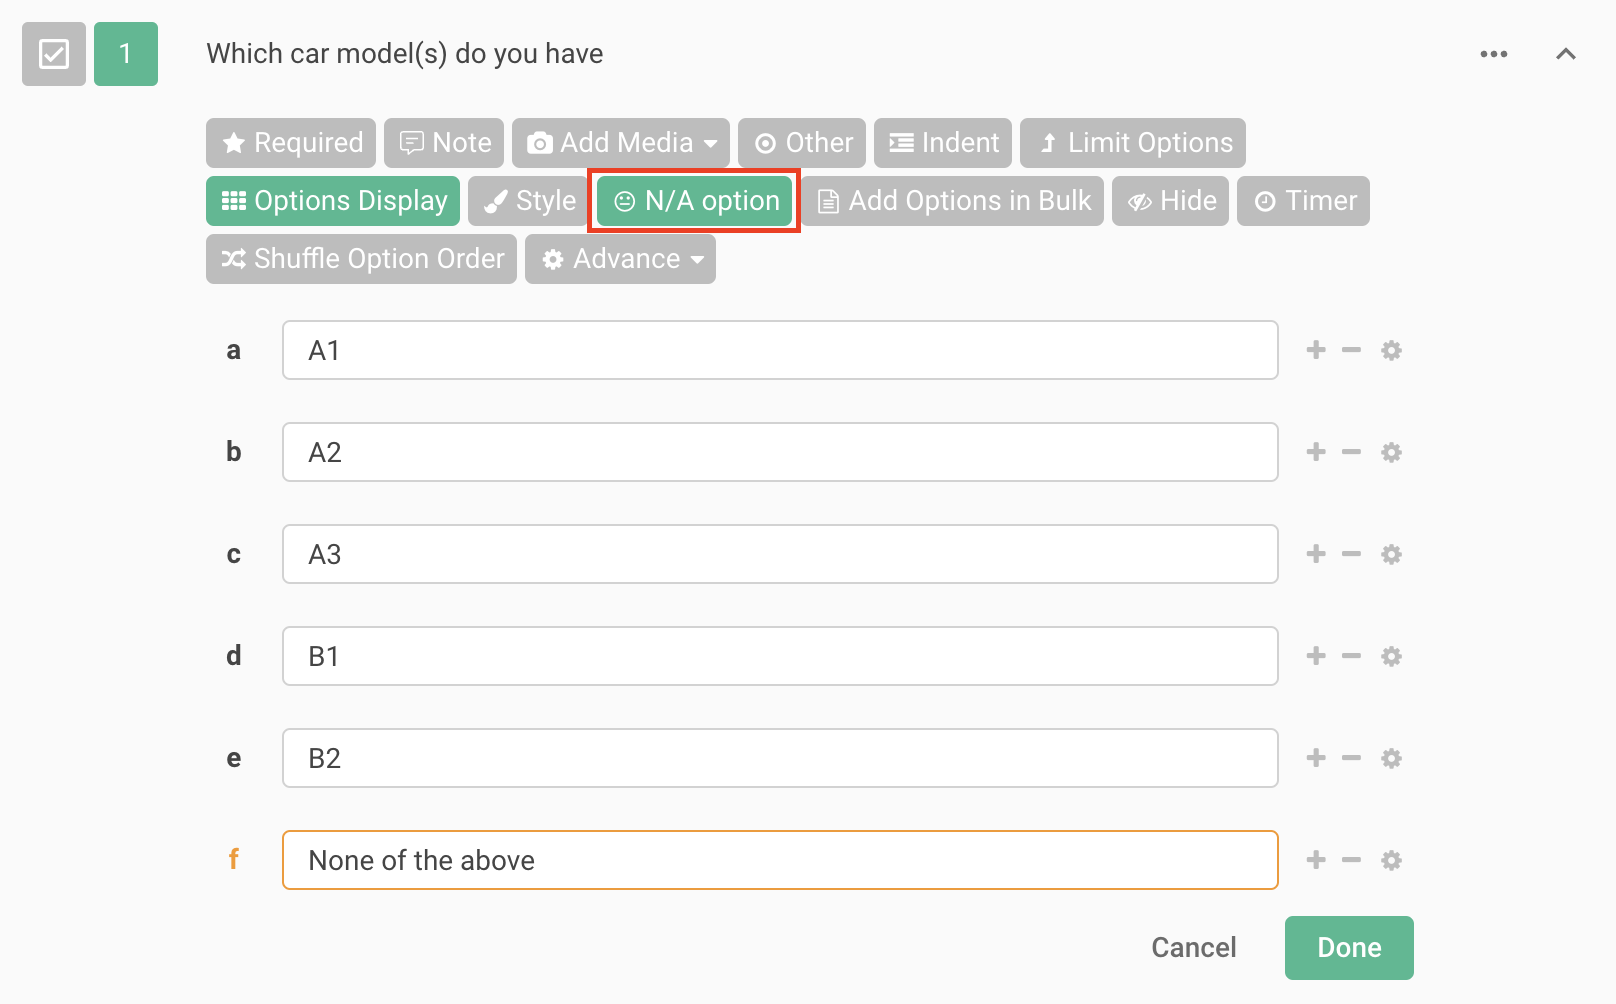
Task: Expand the Advance settings dropdown
Action: coord(620,259)
